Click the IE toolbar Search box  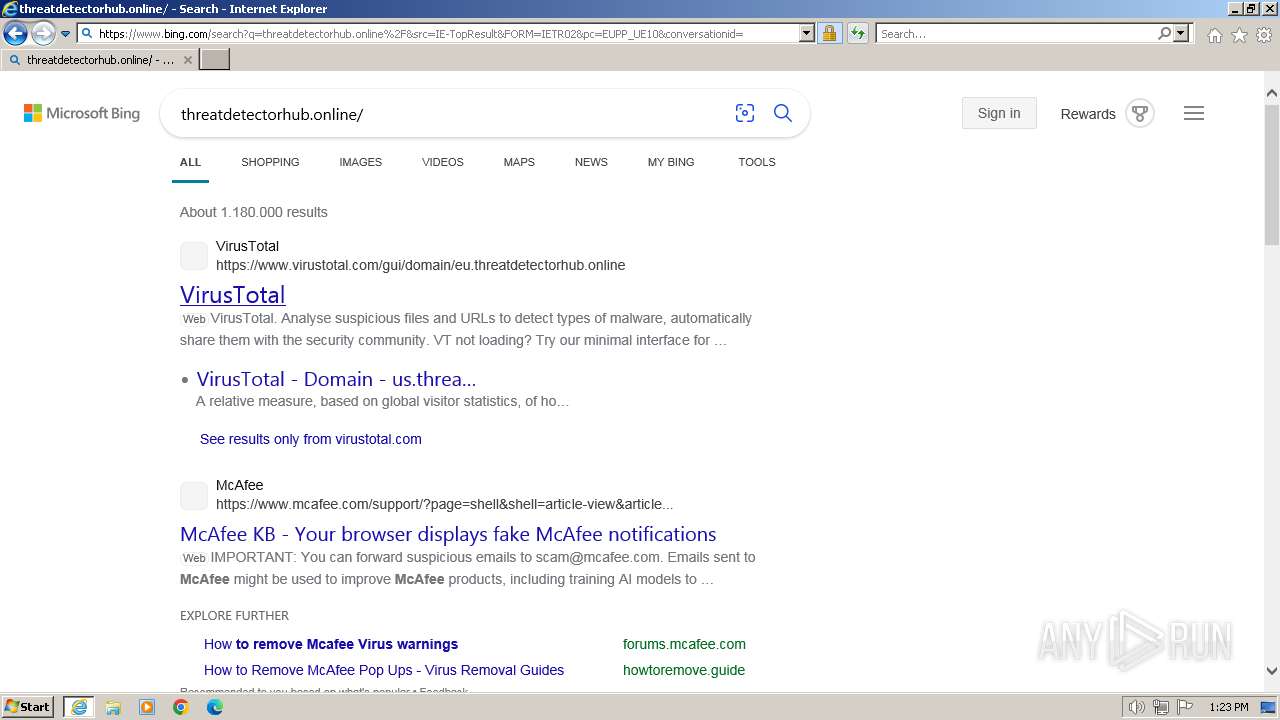(1016, 34)
